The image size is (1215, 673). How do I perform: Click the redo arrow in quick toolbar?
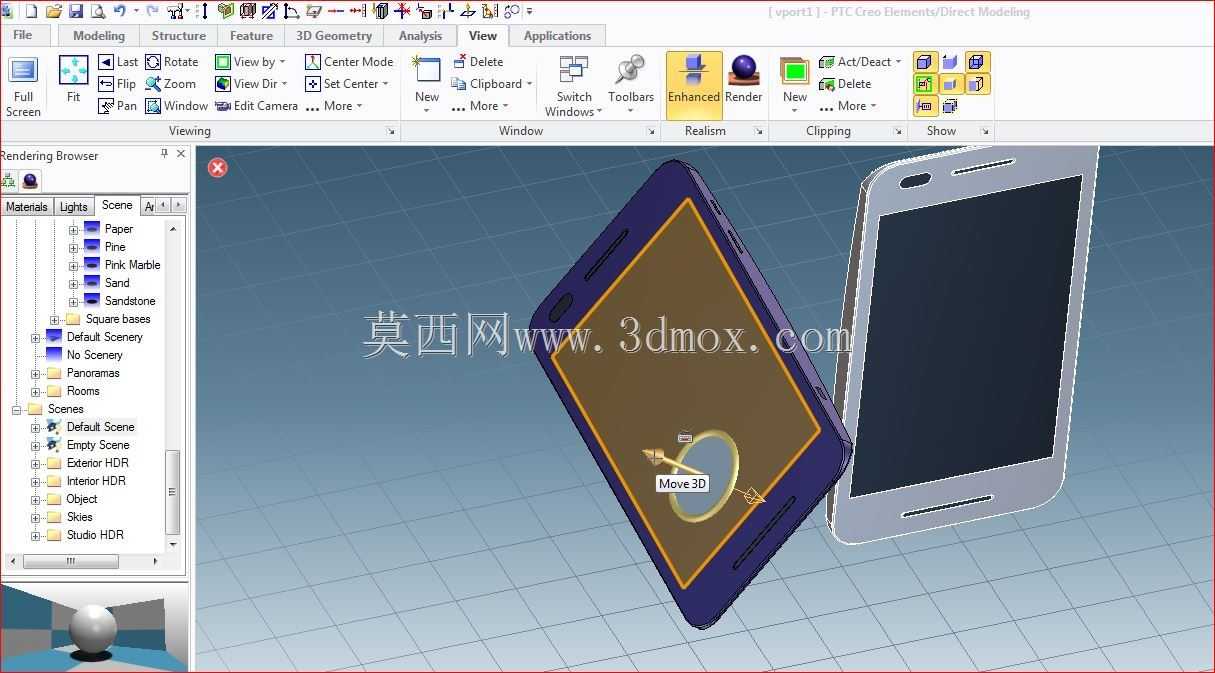[152, 12]
